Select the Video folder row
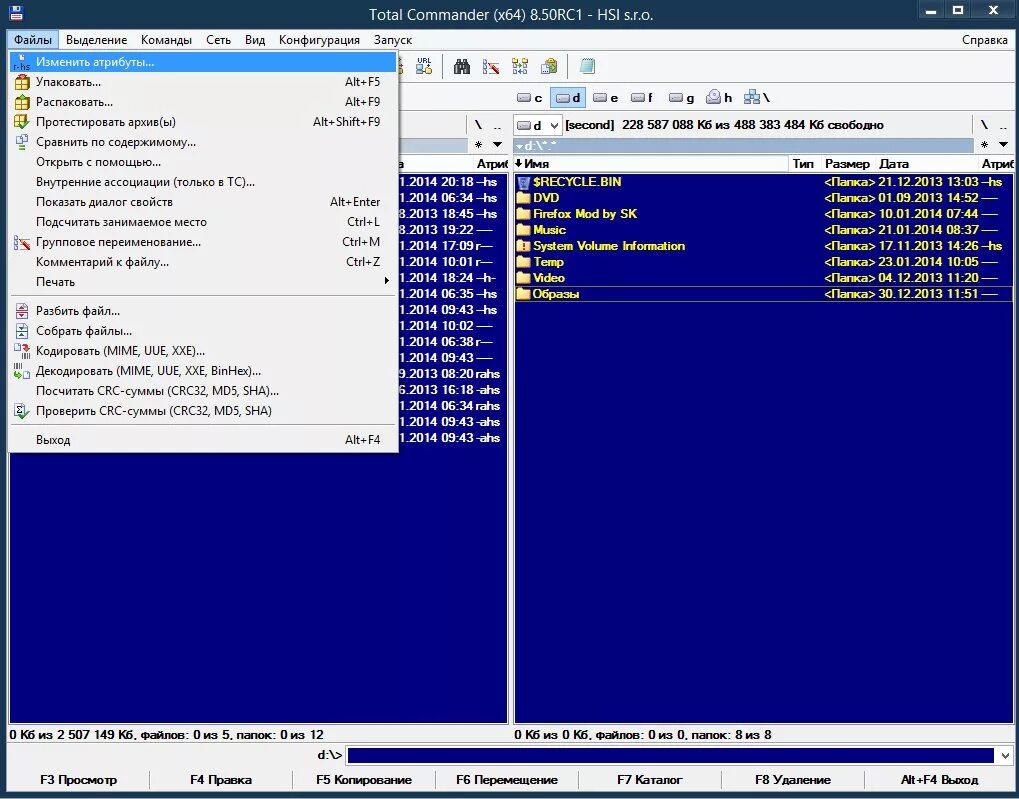This screenshot has width=1019, height=799. 764,278
